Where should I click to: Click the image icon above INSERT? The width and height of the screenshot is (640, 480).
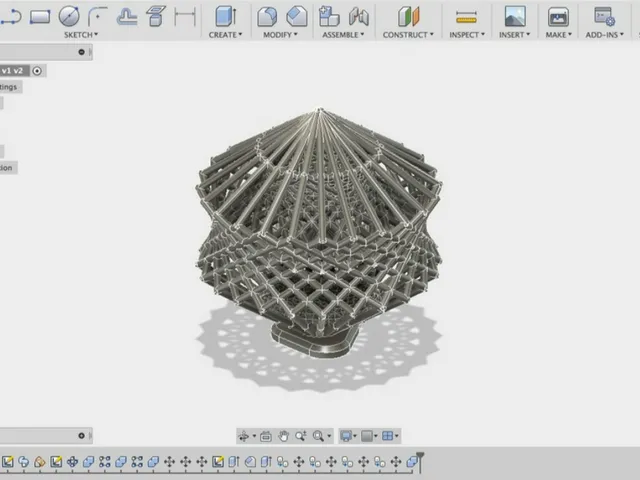click(x=515, y=16)
